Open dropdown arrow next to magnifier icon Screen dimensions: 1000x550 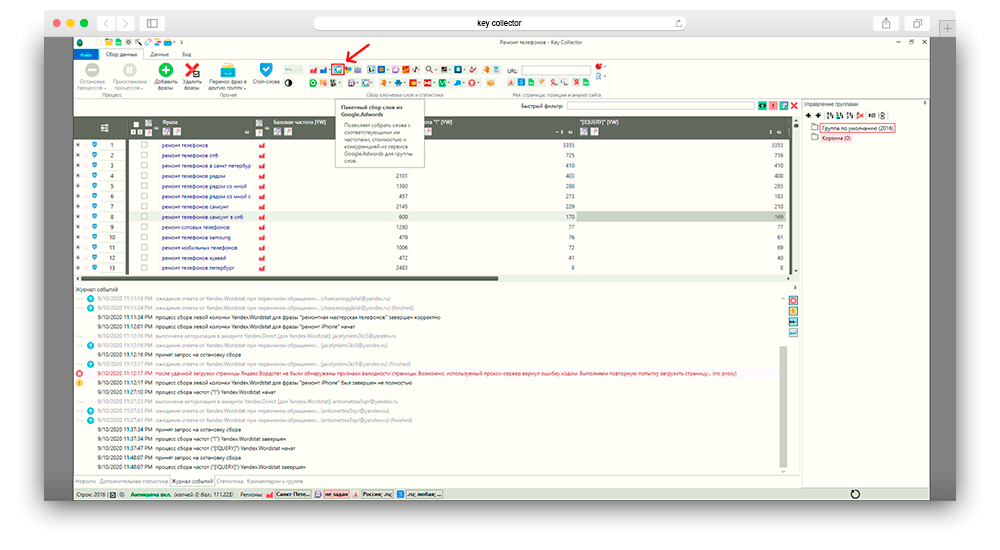coord(436,70)
